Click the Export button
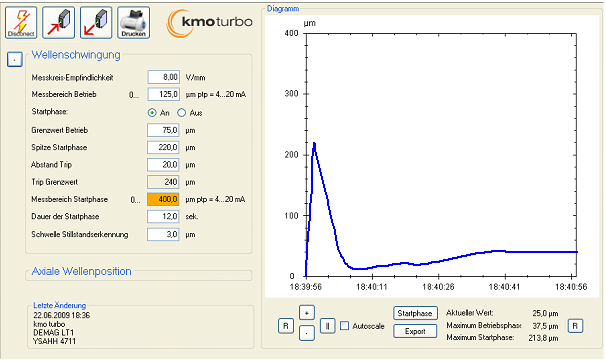The height and width of the screenshot is (361, 606). tap(415, 331)
